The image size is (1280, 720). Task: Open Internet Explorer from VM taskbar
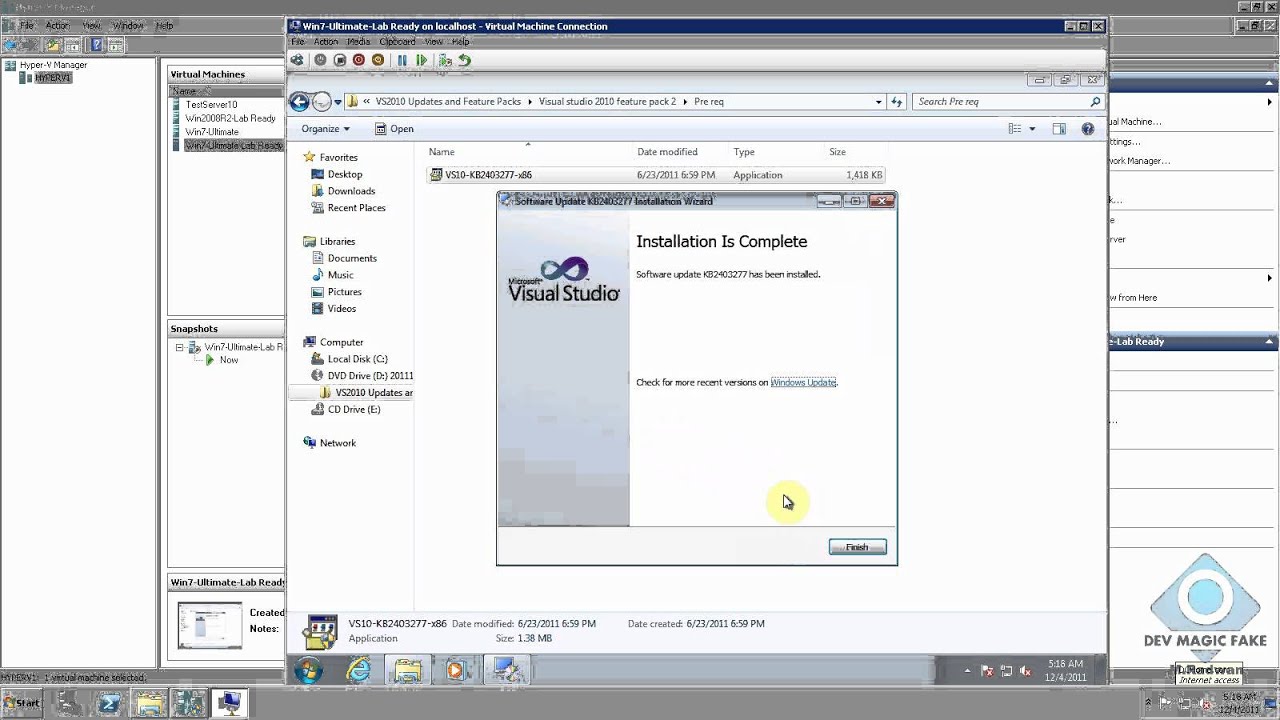point(358,670)
